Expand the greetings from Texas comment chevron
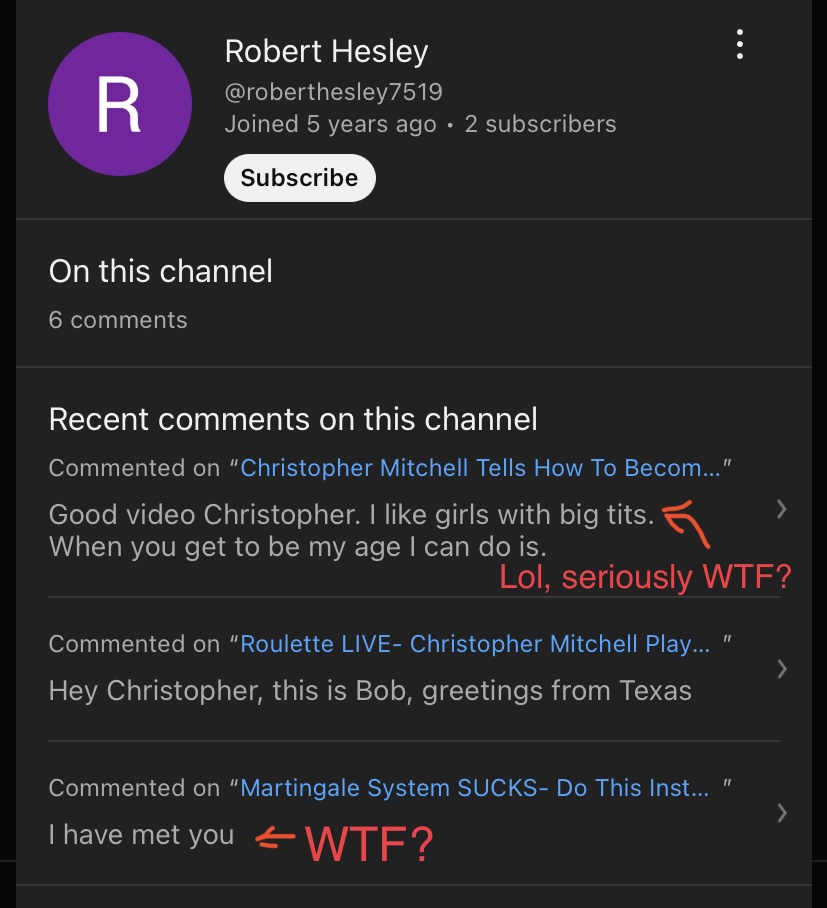The width and height of the screenshot is (827, 908). 781,669
